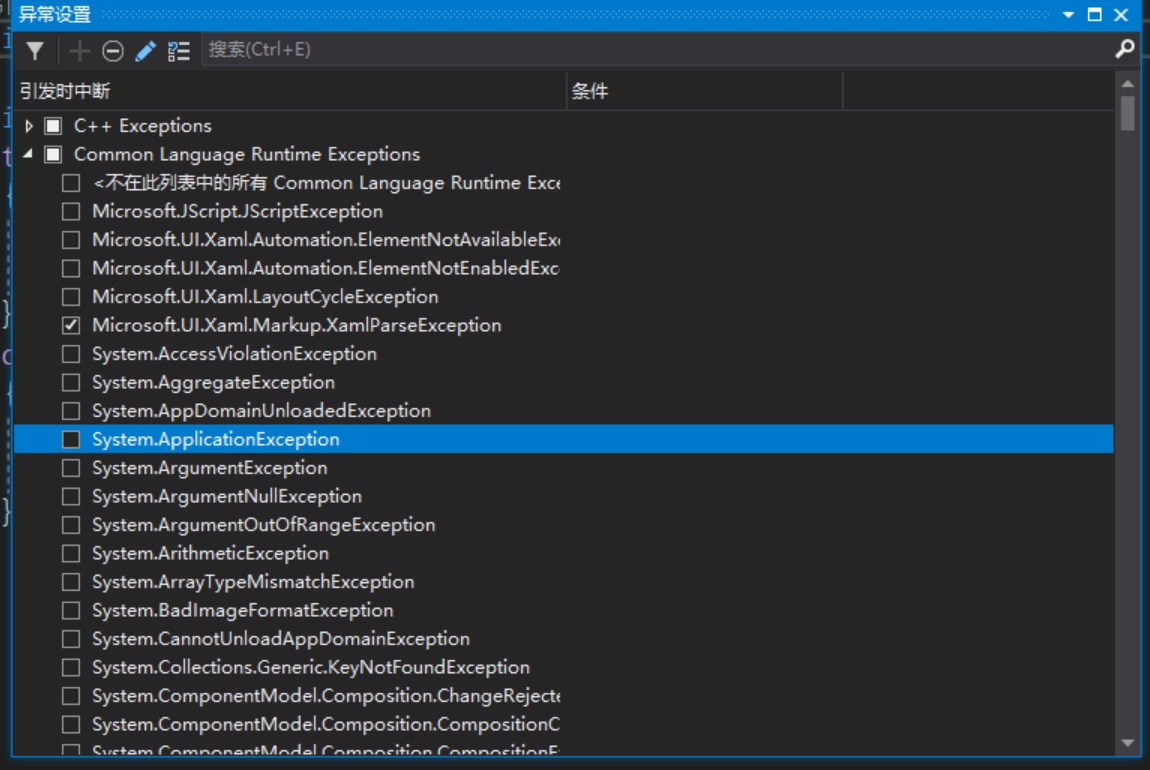Maximize the exception settings panel

click(1094, 15)
